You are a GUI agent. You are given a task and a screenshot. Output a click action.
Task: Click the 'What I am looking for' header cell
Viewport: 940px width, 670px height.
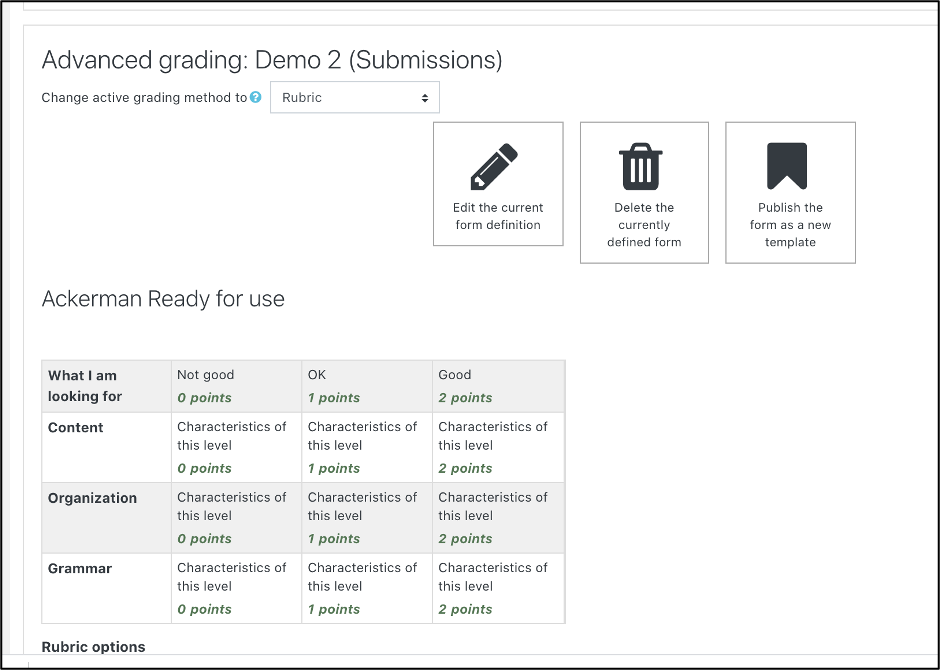[x=86, y=386]
